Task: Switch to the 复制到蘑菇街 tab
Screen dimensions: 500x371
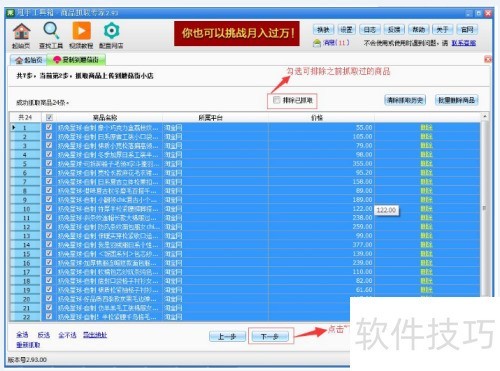Action: point(76,60)
